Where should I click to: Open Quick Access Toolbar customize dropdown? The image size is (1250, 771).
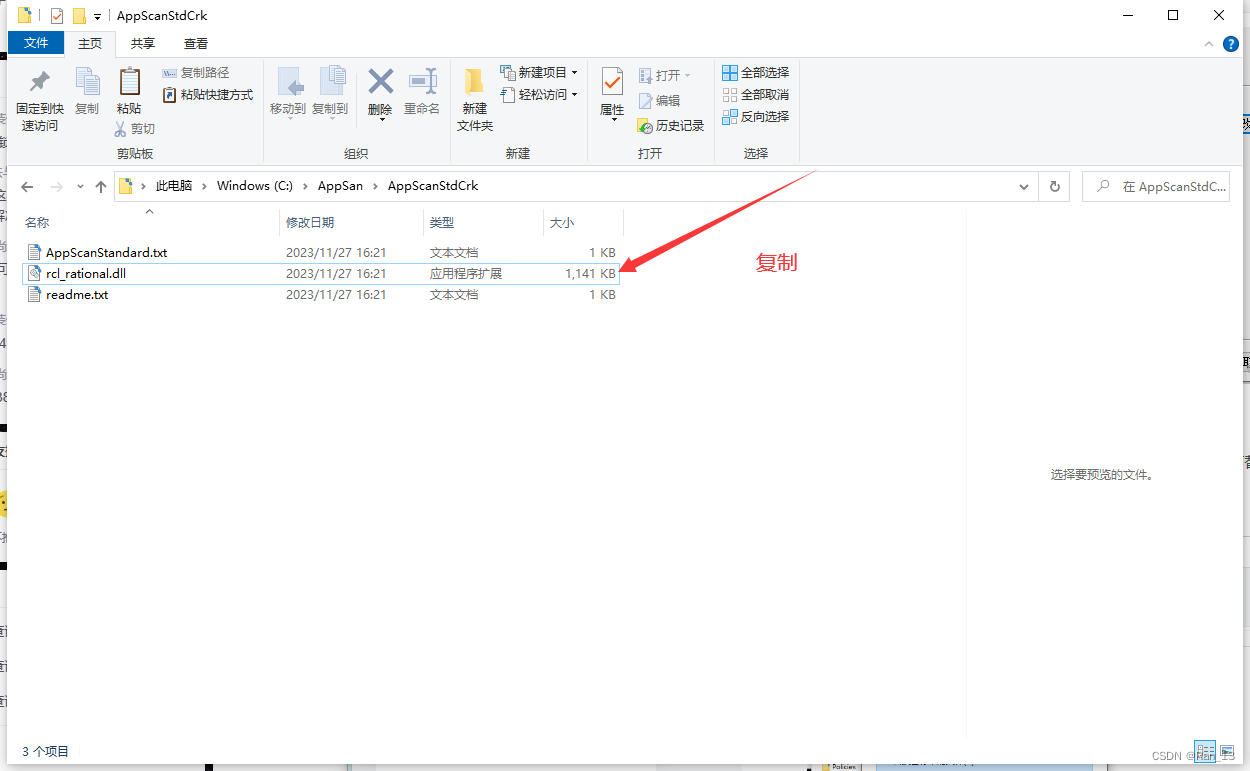[x=97, y=16]
